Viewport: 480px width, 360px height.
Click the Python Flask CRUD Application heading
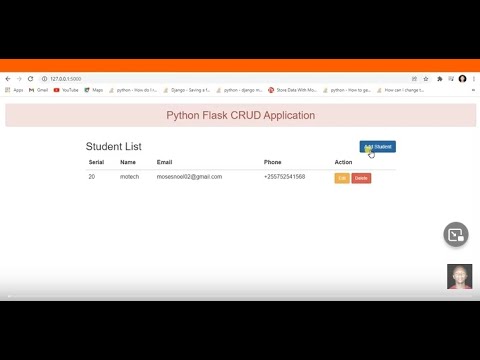[x=241, y=115]
